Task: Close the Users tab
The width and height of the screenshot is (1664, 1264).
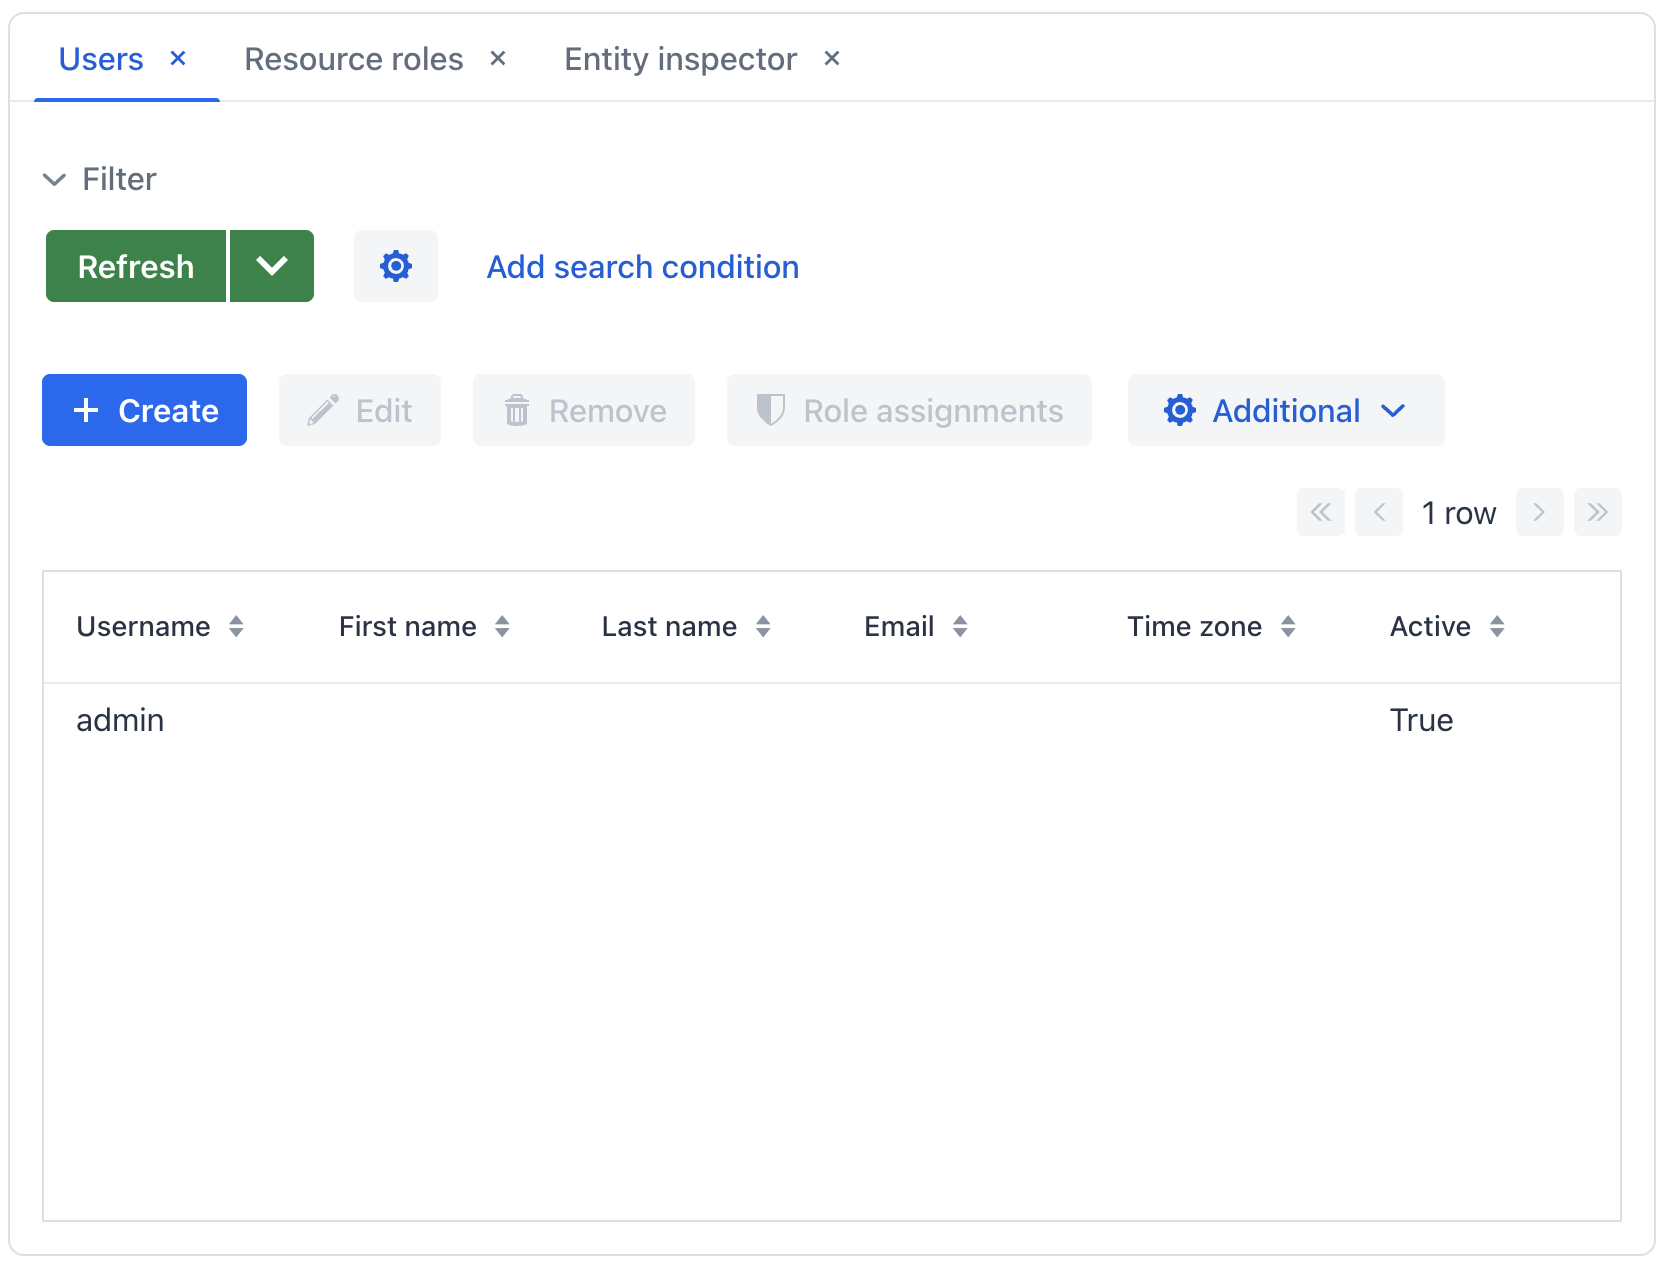Action: 178,59
